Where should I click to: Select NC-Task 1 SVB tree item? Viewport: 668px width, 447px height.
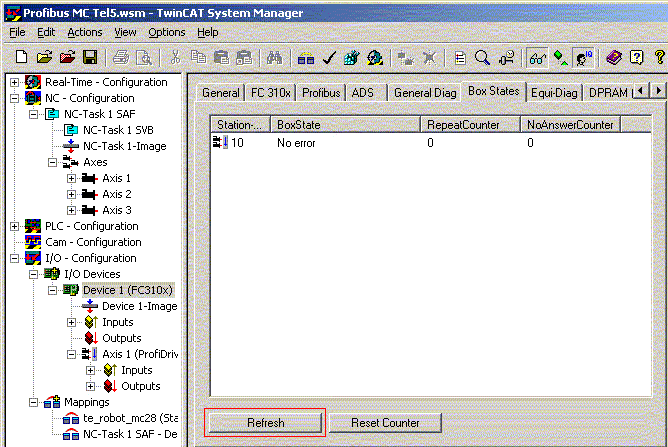click(118, 130)
